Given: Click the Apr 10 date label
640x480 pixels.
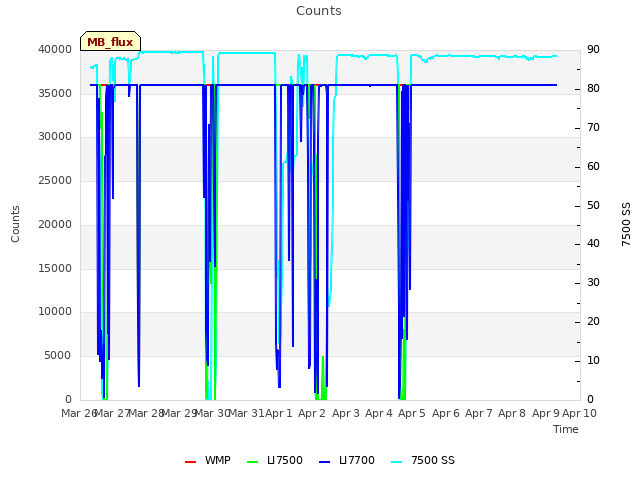Looking at the screenshot, I should click(x=579, y=413).
